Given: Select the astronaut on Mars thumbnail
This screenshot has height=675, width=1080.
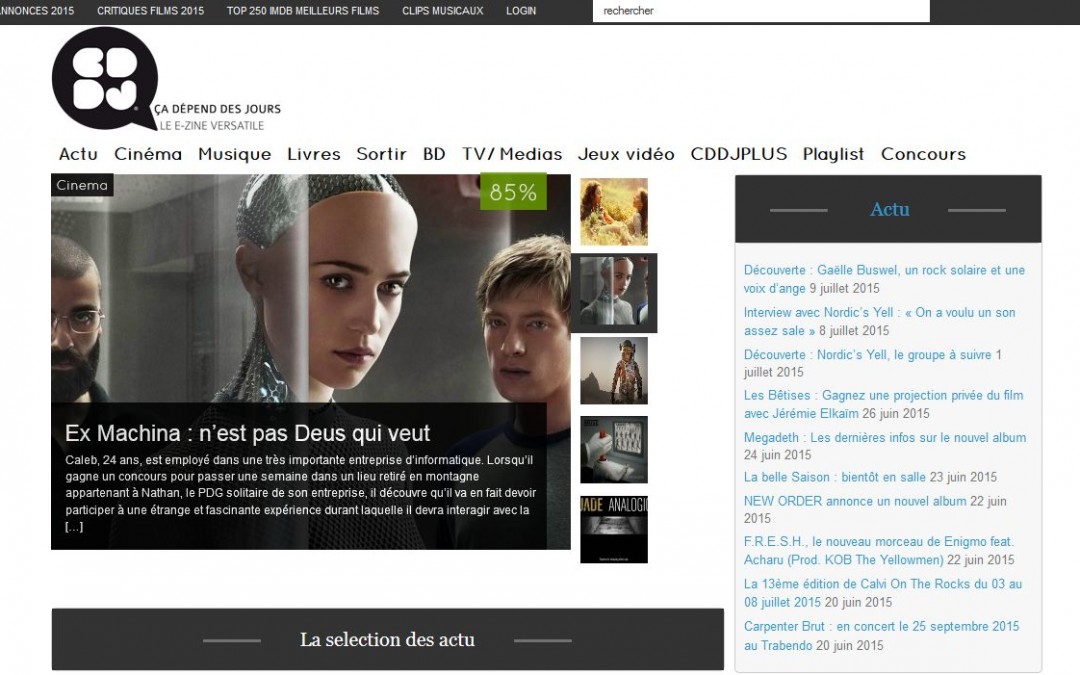Looking at the screenshot, I should click(614, 371).
